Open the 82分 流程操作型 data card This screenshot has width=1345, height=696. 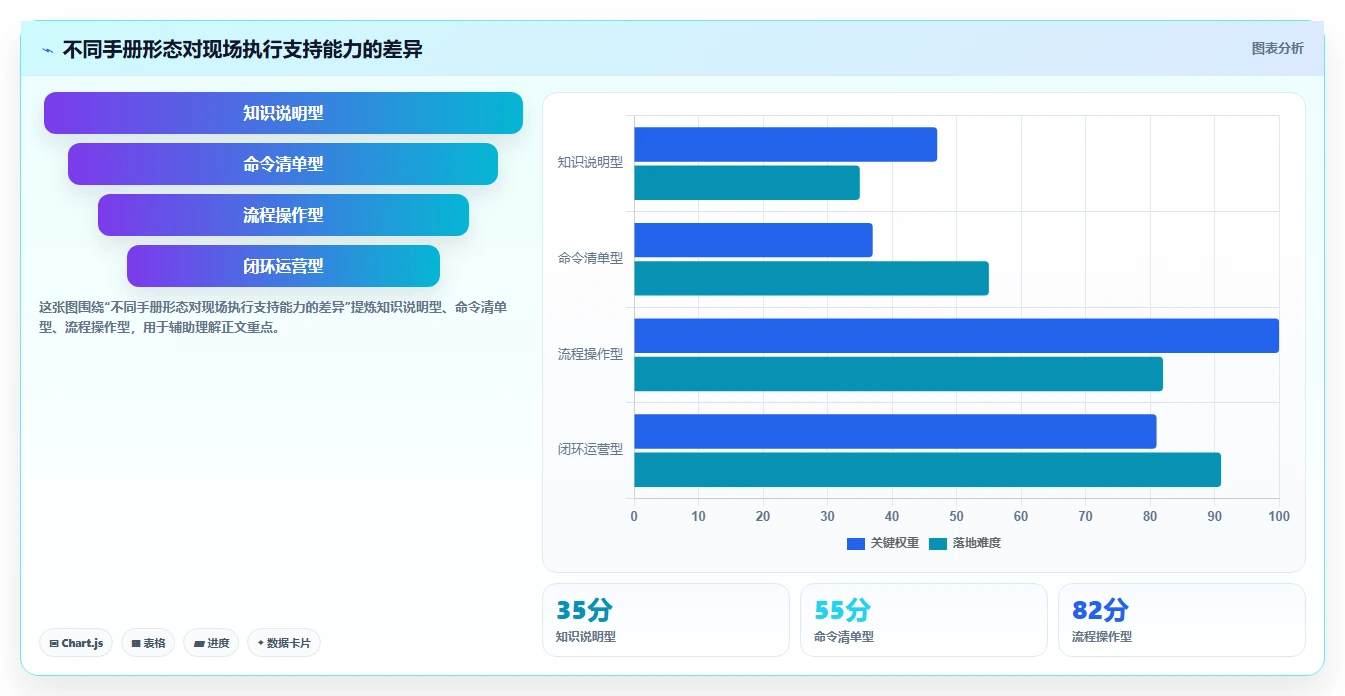pos(1182,620)
